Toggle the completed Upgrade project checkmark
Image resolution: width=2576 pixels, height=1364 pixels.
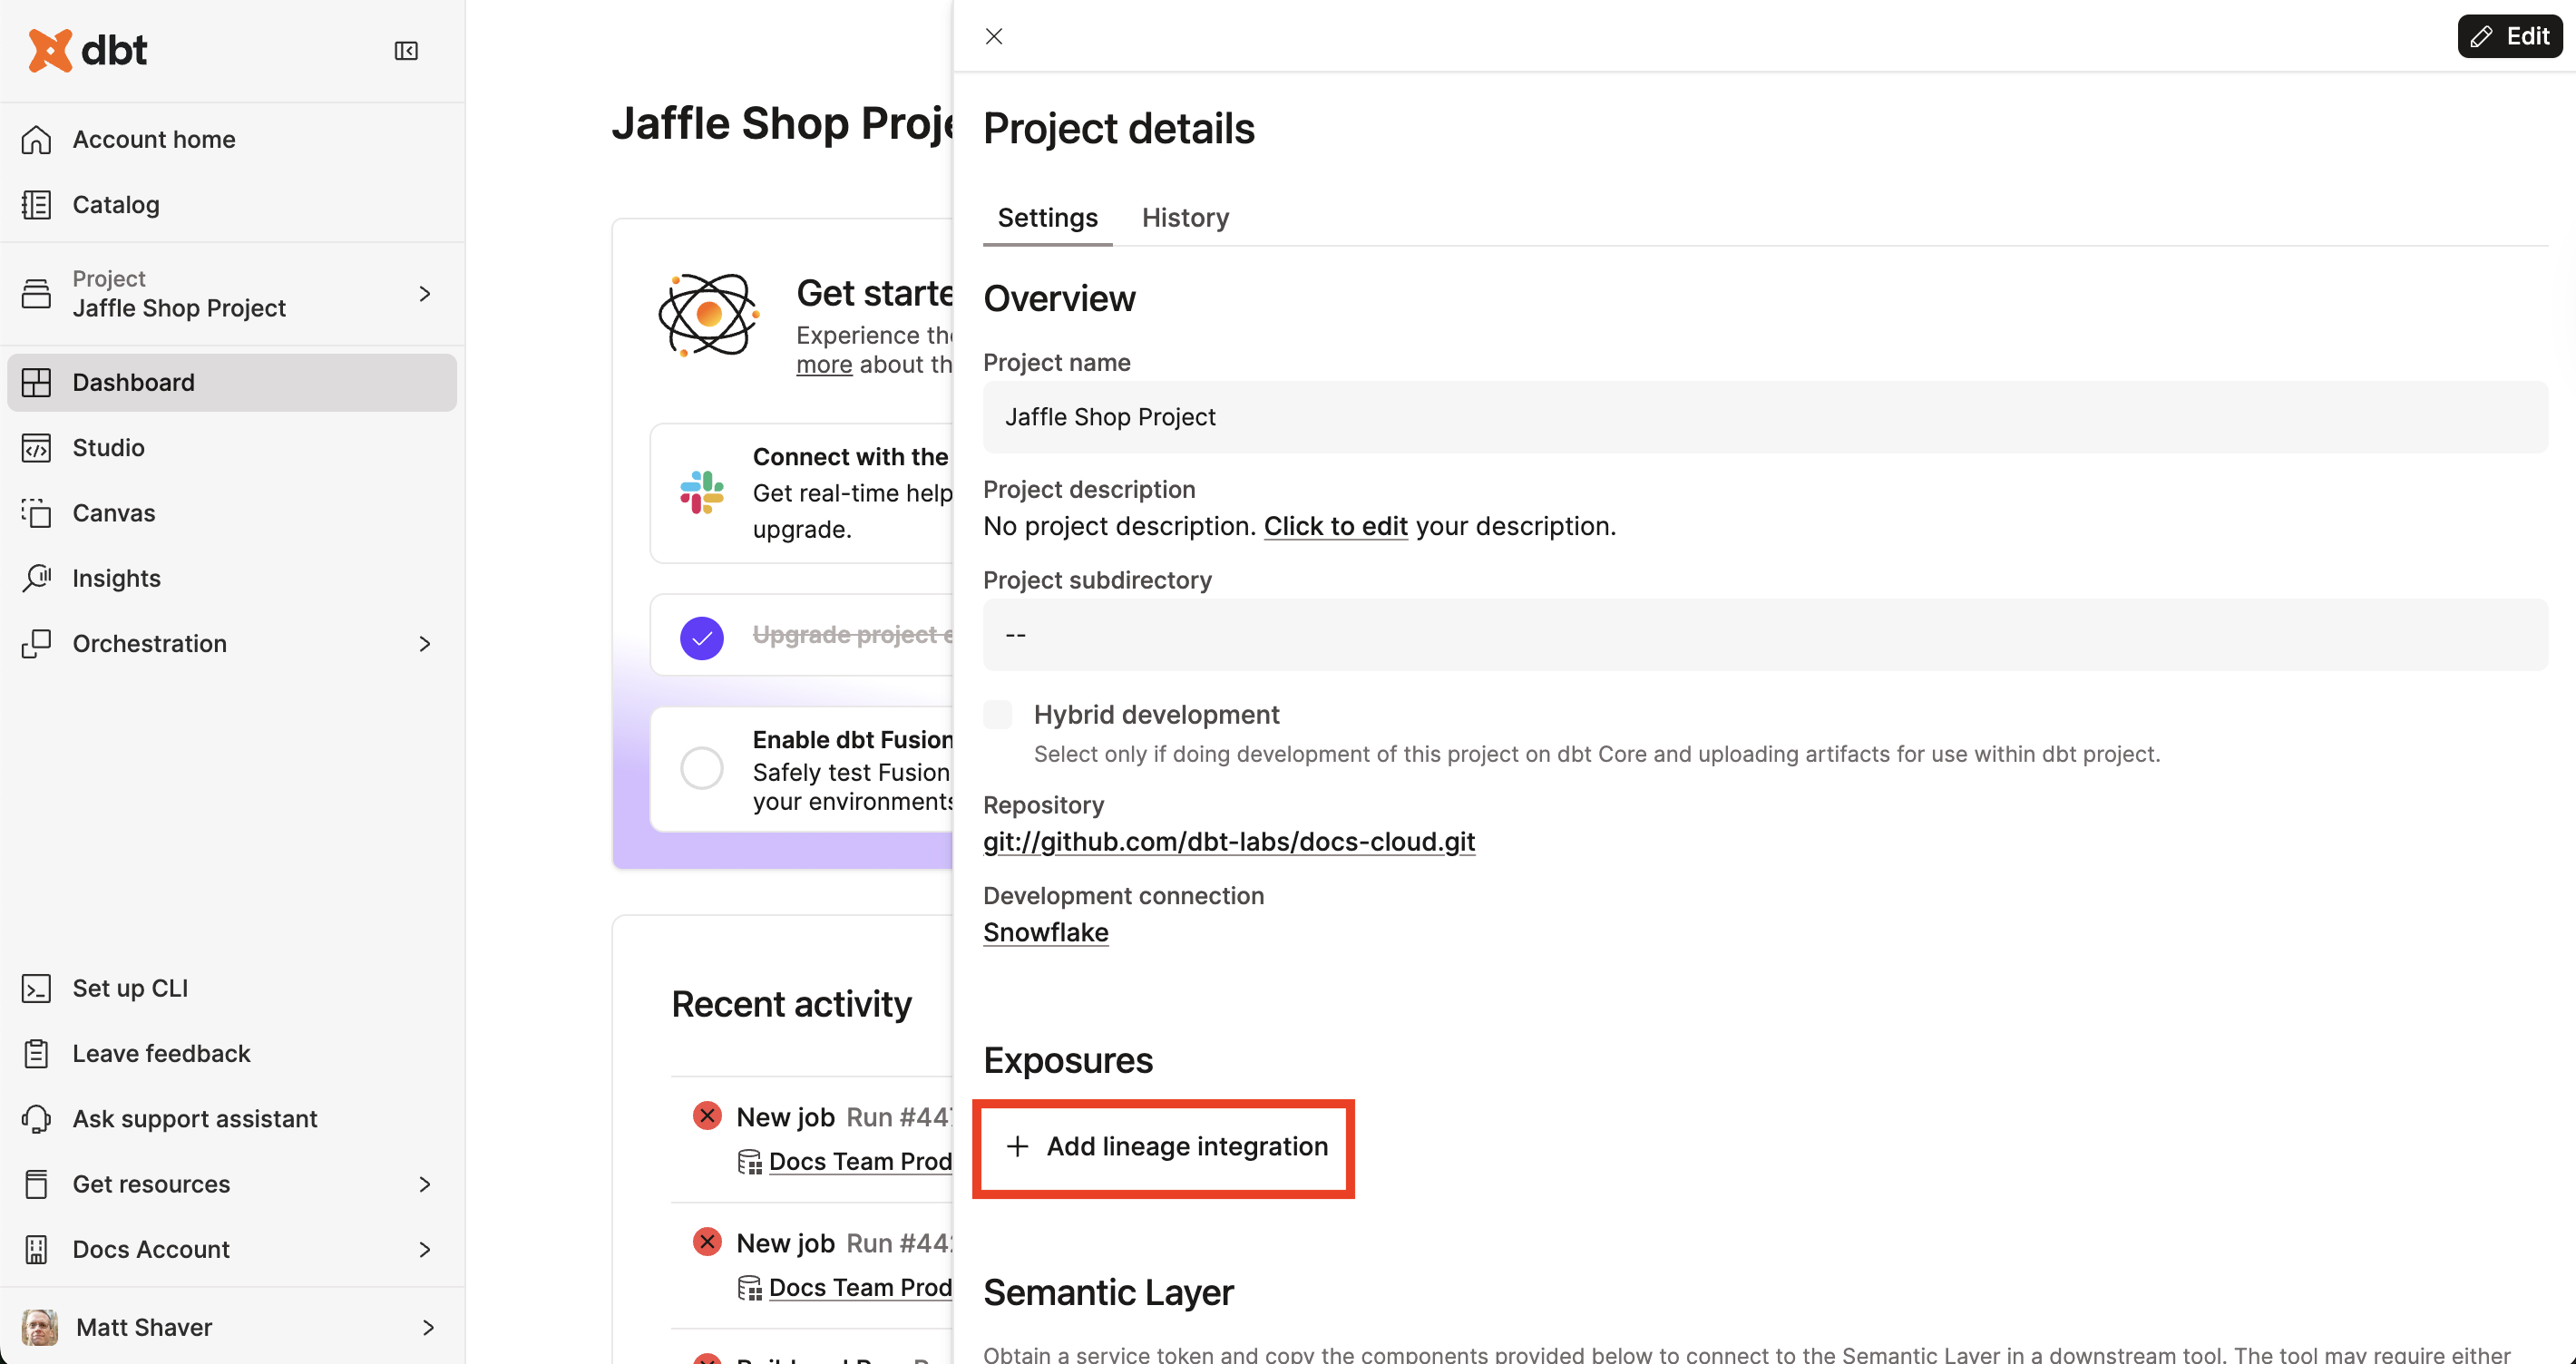tap(701, 637)
